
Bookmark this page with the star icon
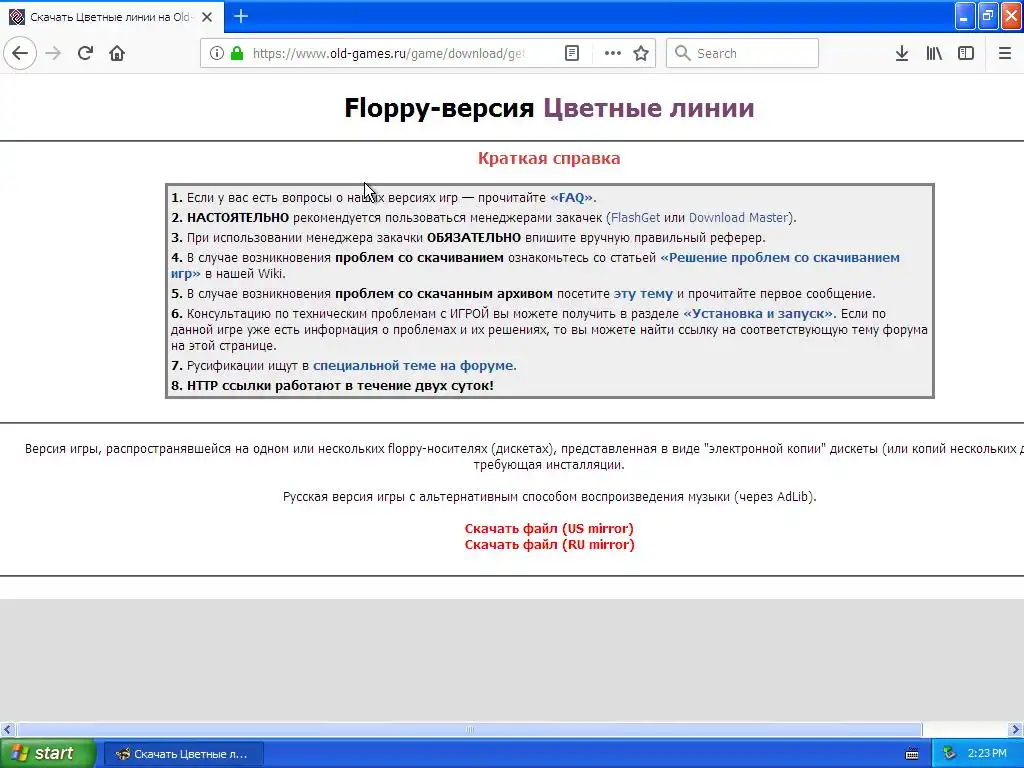pyautogui.click(x=641, y=53)
